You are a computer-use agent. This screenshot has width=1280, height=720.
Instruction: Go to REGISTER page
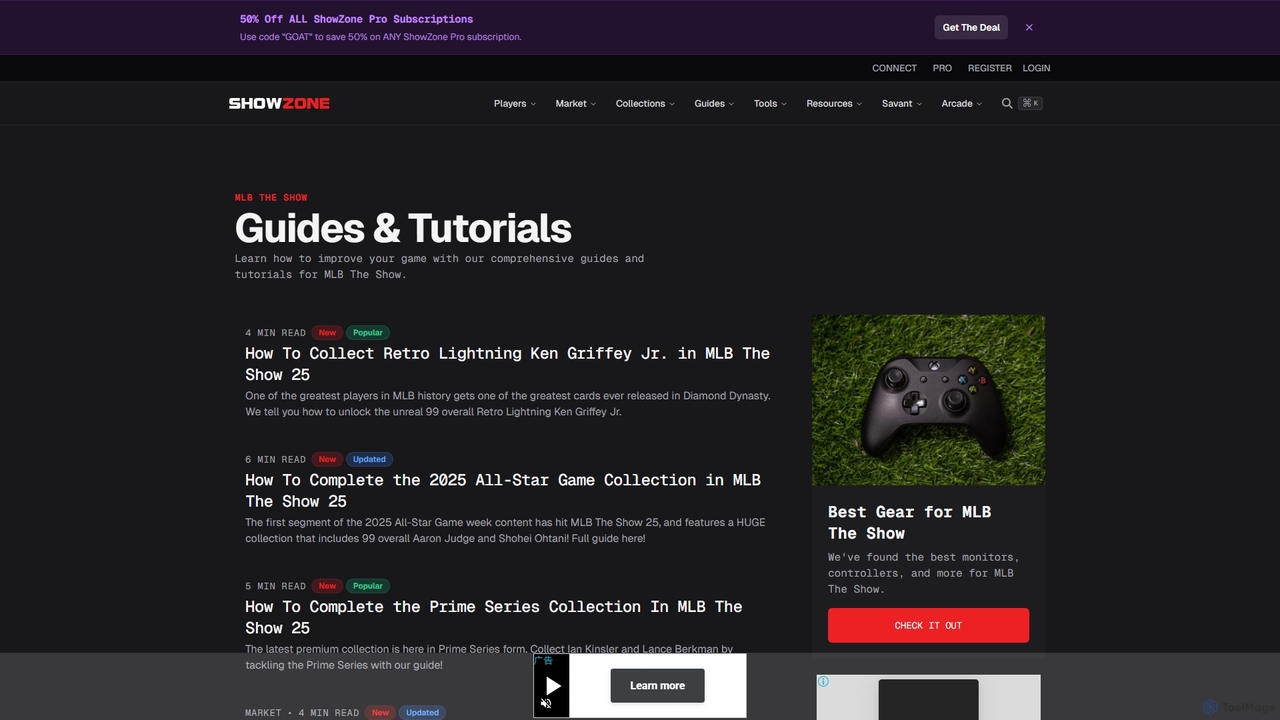point(990,68)
